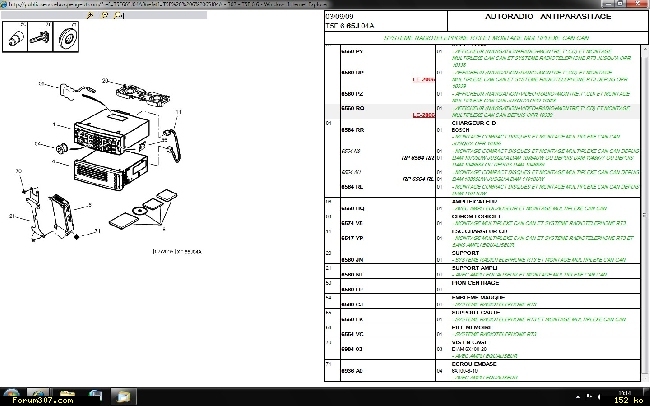The image size is (650, 406).
Task: Open the round washer disc part thumbnail
Action: [x=66, y=37]
